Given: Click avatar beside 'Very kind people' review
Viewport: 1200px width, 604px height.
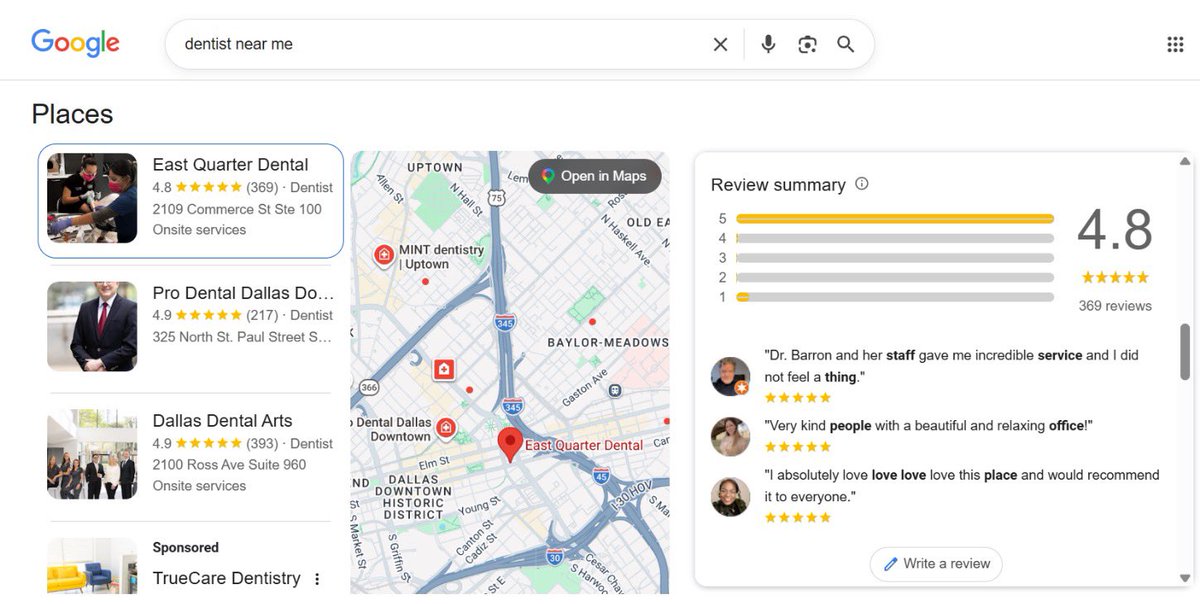Looking at the screenshot, I should coord(730,437).
